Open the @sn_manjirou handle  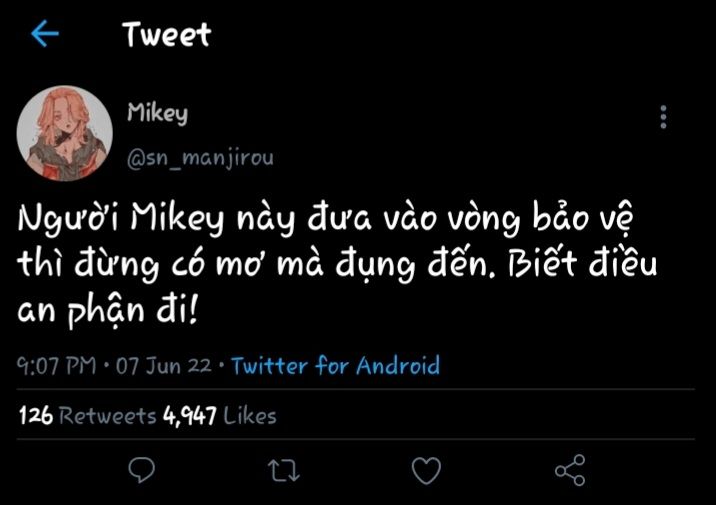199,157
